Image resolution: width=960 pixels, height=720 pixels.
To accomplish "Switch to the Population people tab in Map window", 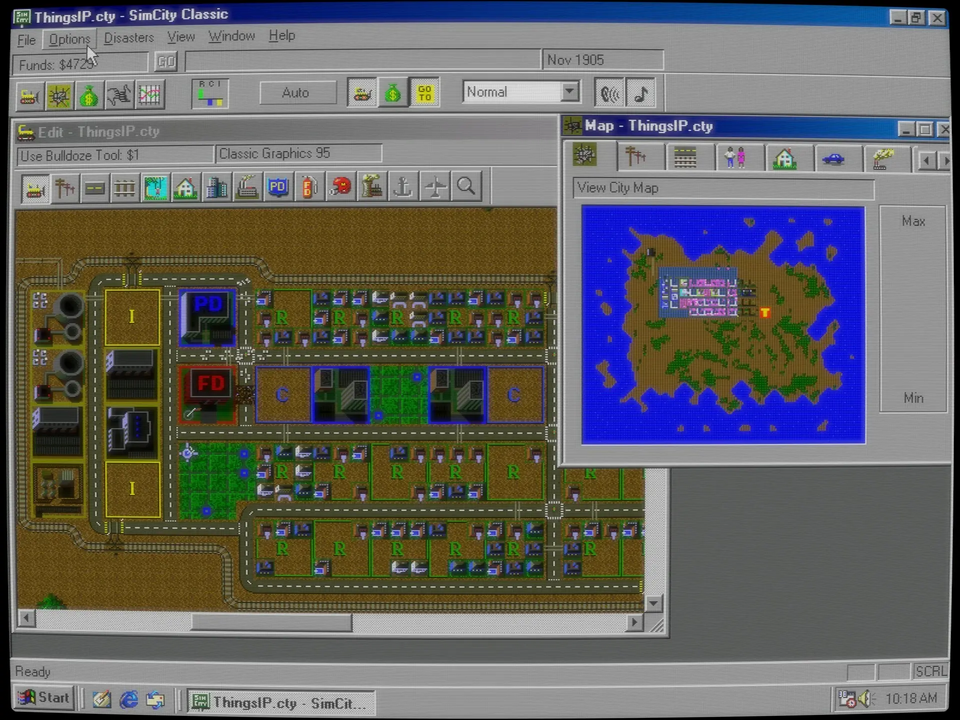I will [735, 158].
